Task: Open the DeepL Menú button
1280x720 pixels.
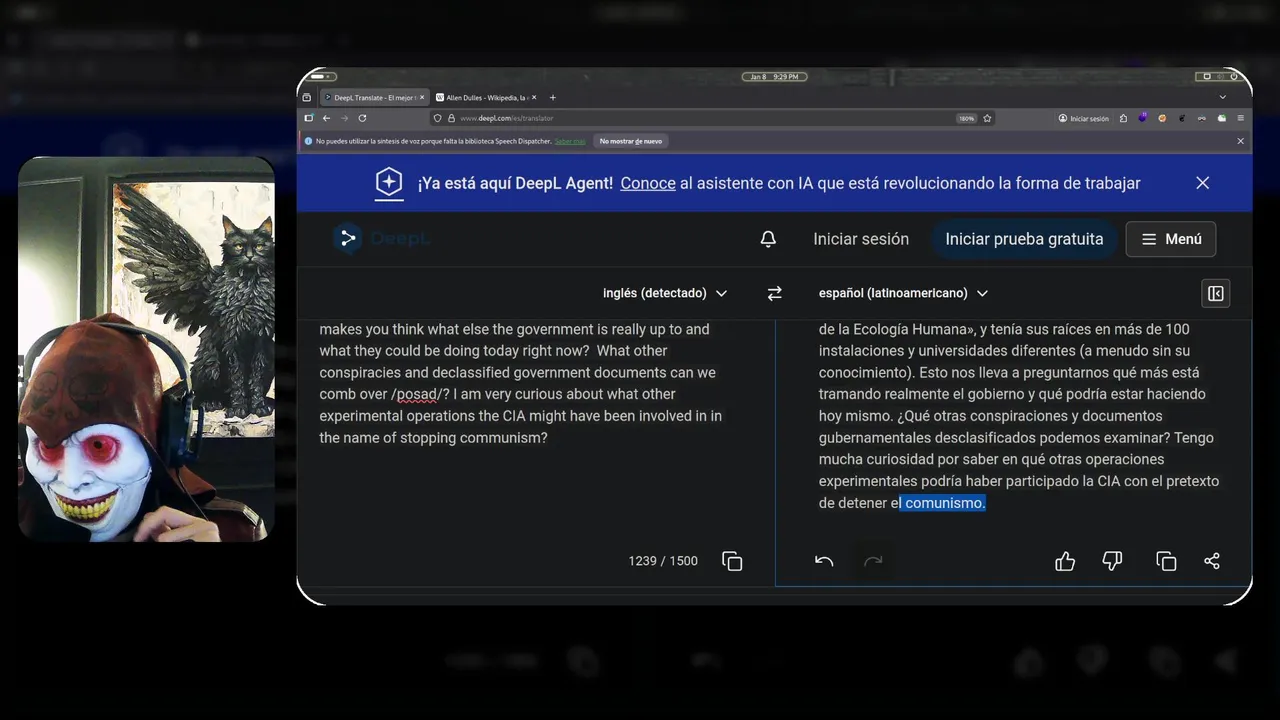Action: pos(1171,239)
